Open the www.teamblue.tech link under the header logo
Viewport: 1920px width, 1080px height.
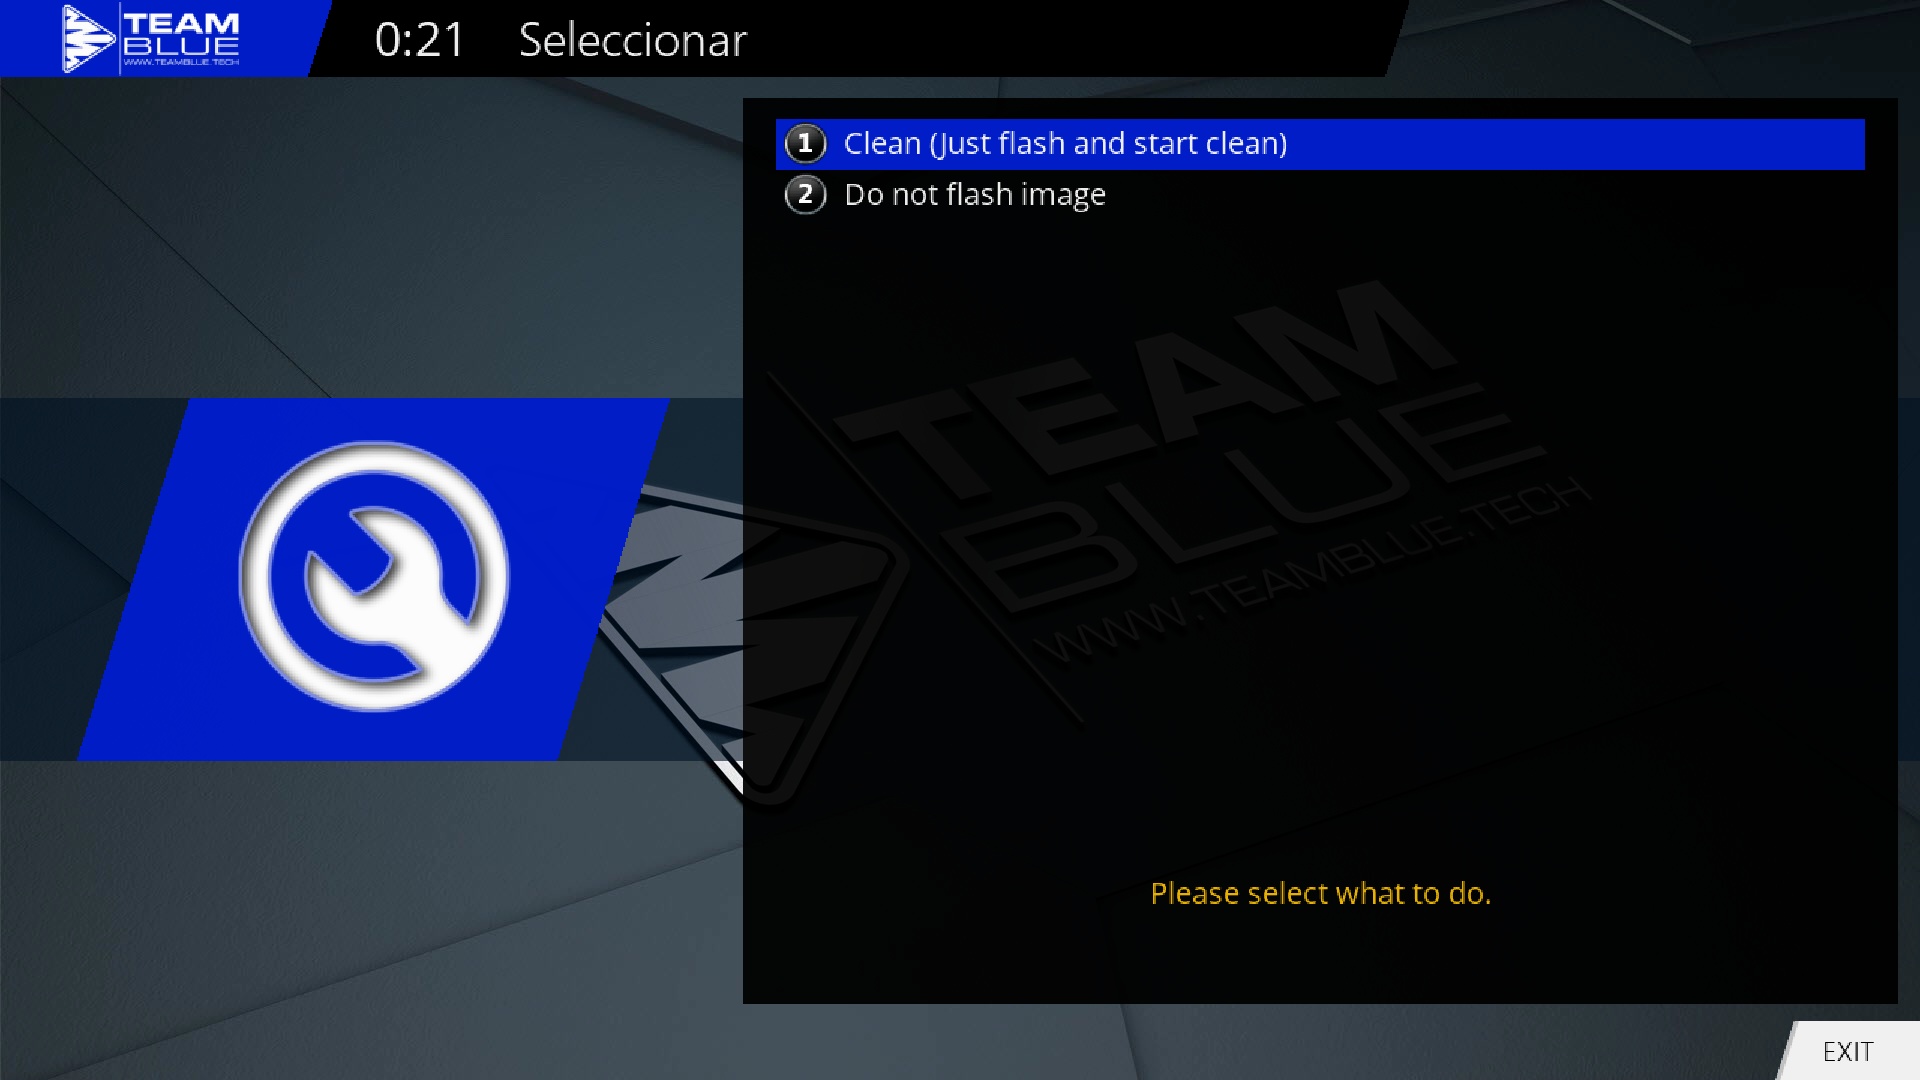(x=181, y=62)
